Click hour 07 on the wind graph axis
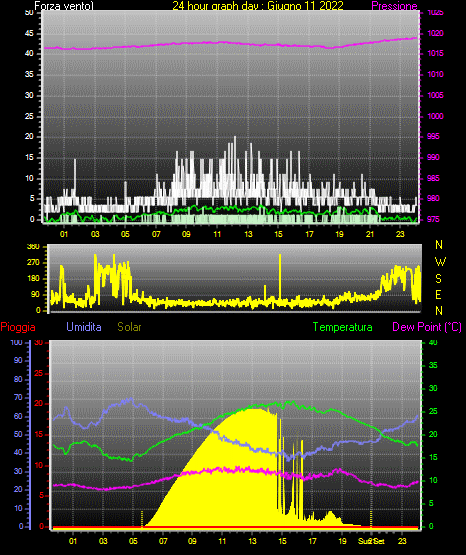 (x=156, y=234)
